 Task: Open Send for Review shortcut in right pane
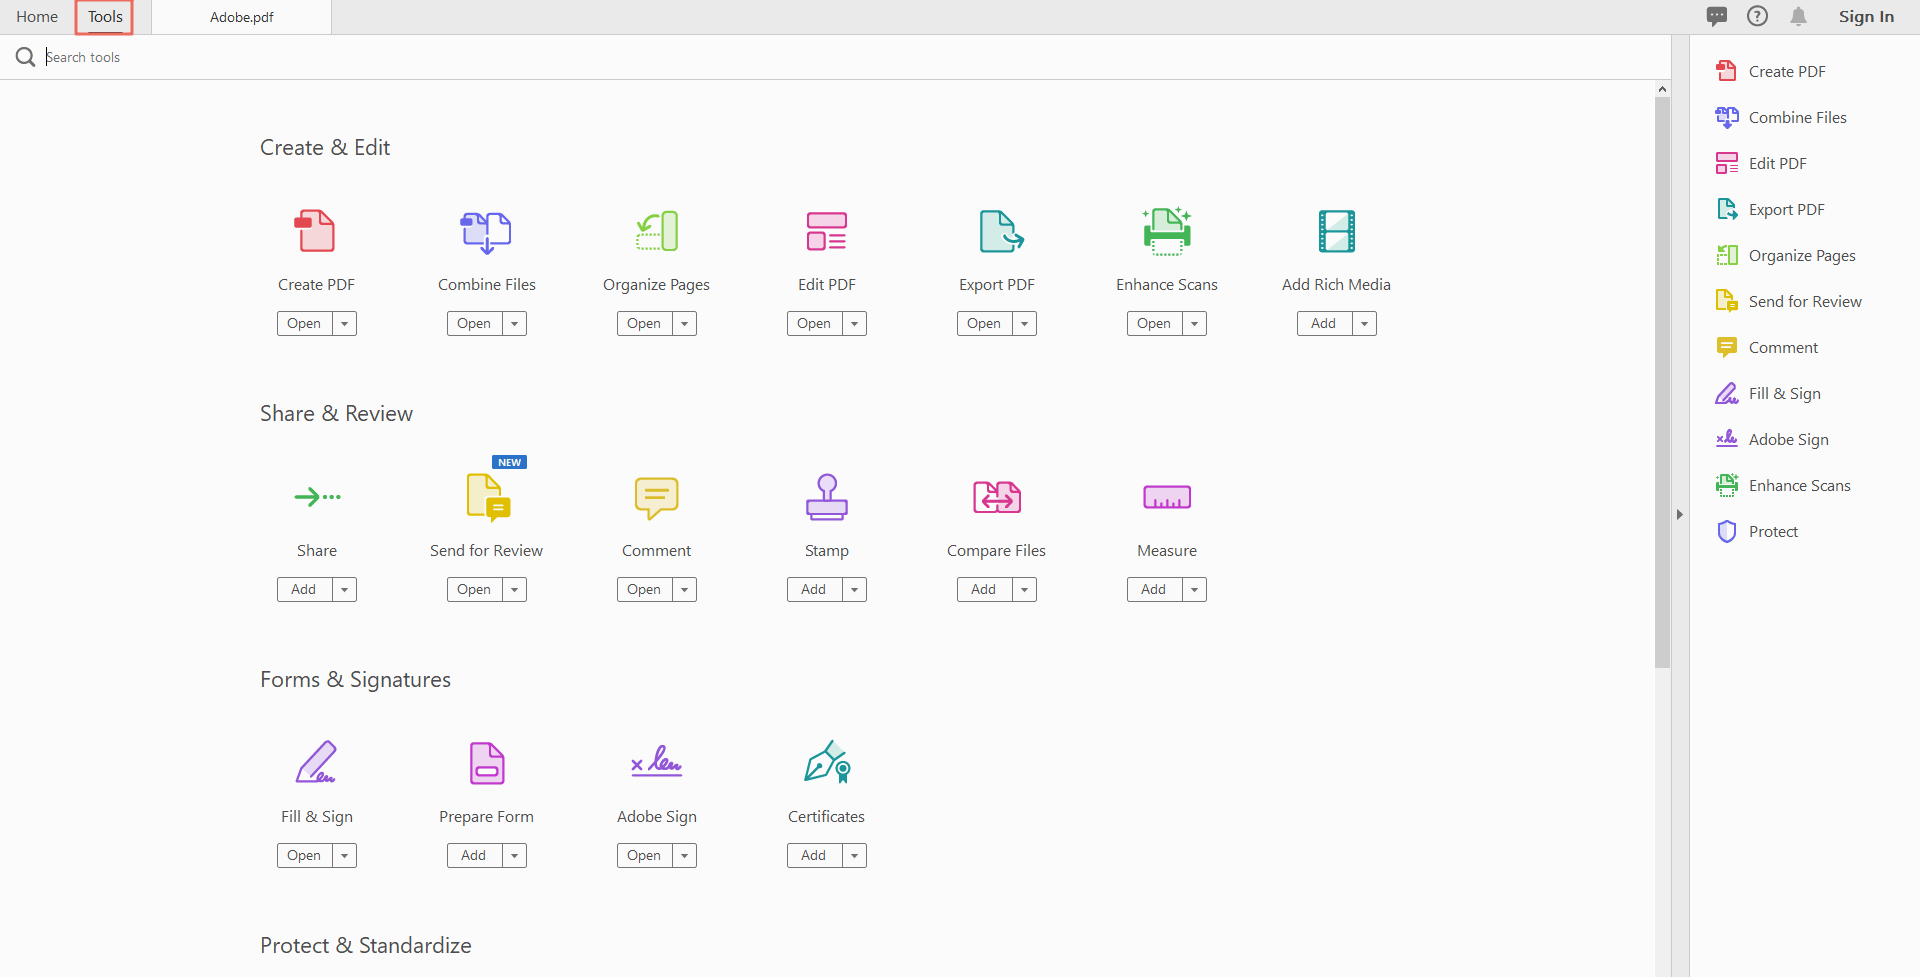(1788, 301)
